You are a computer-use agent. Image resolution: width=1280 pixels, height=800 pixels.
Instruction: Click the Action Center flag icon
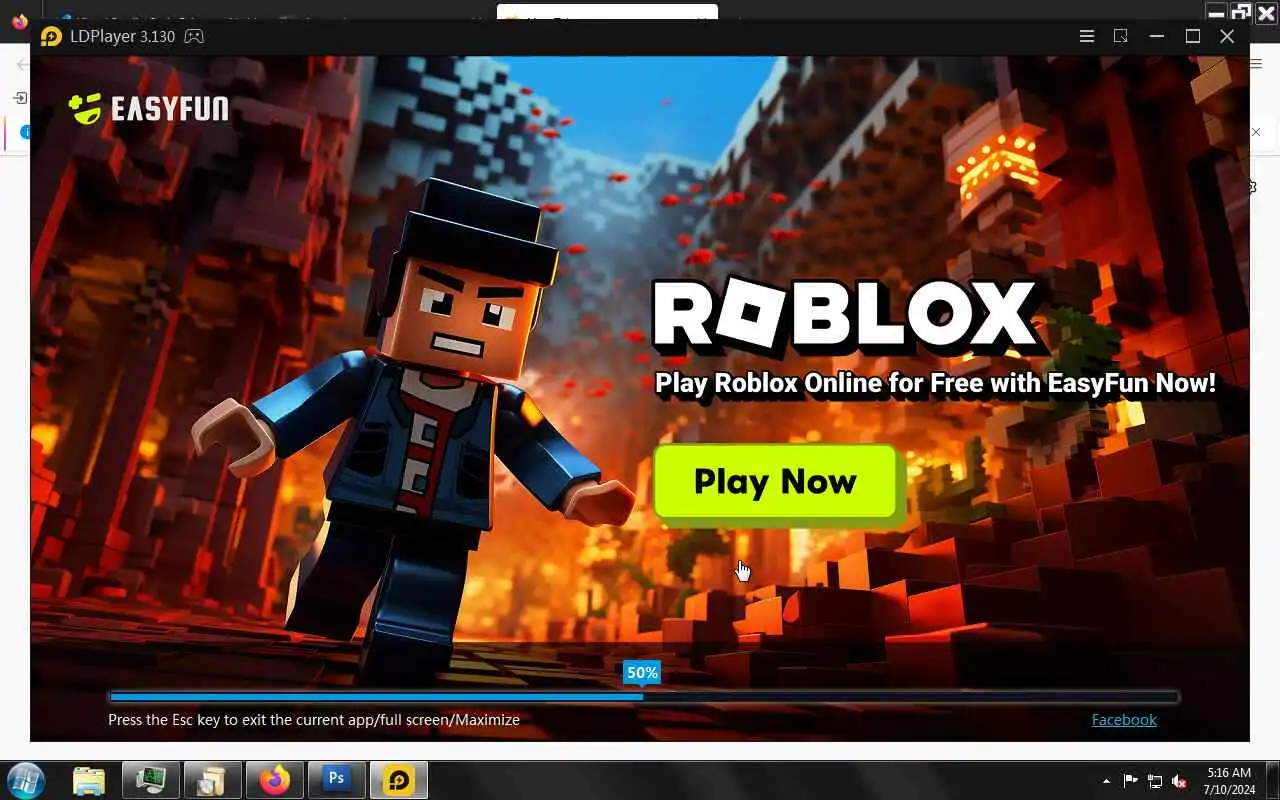click(x=1130, y=781)
